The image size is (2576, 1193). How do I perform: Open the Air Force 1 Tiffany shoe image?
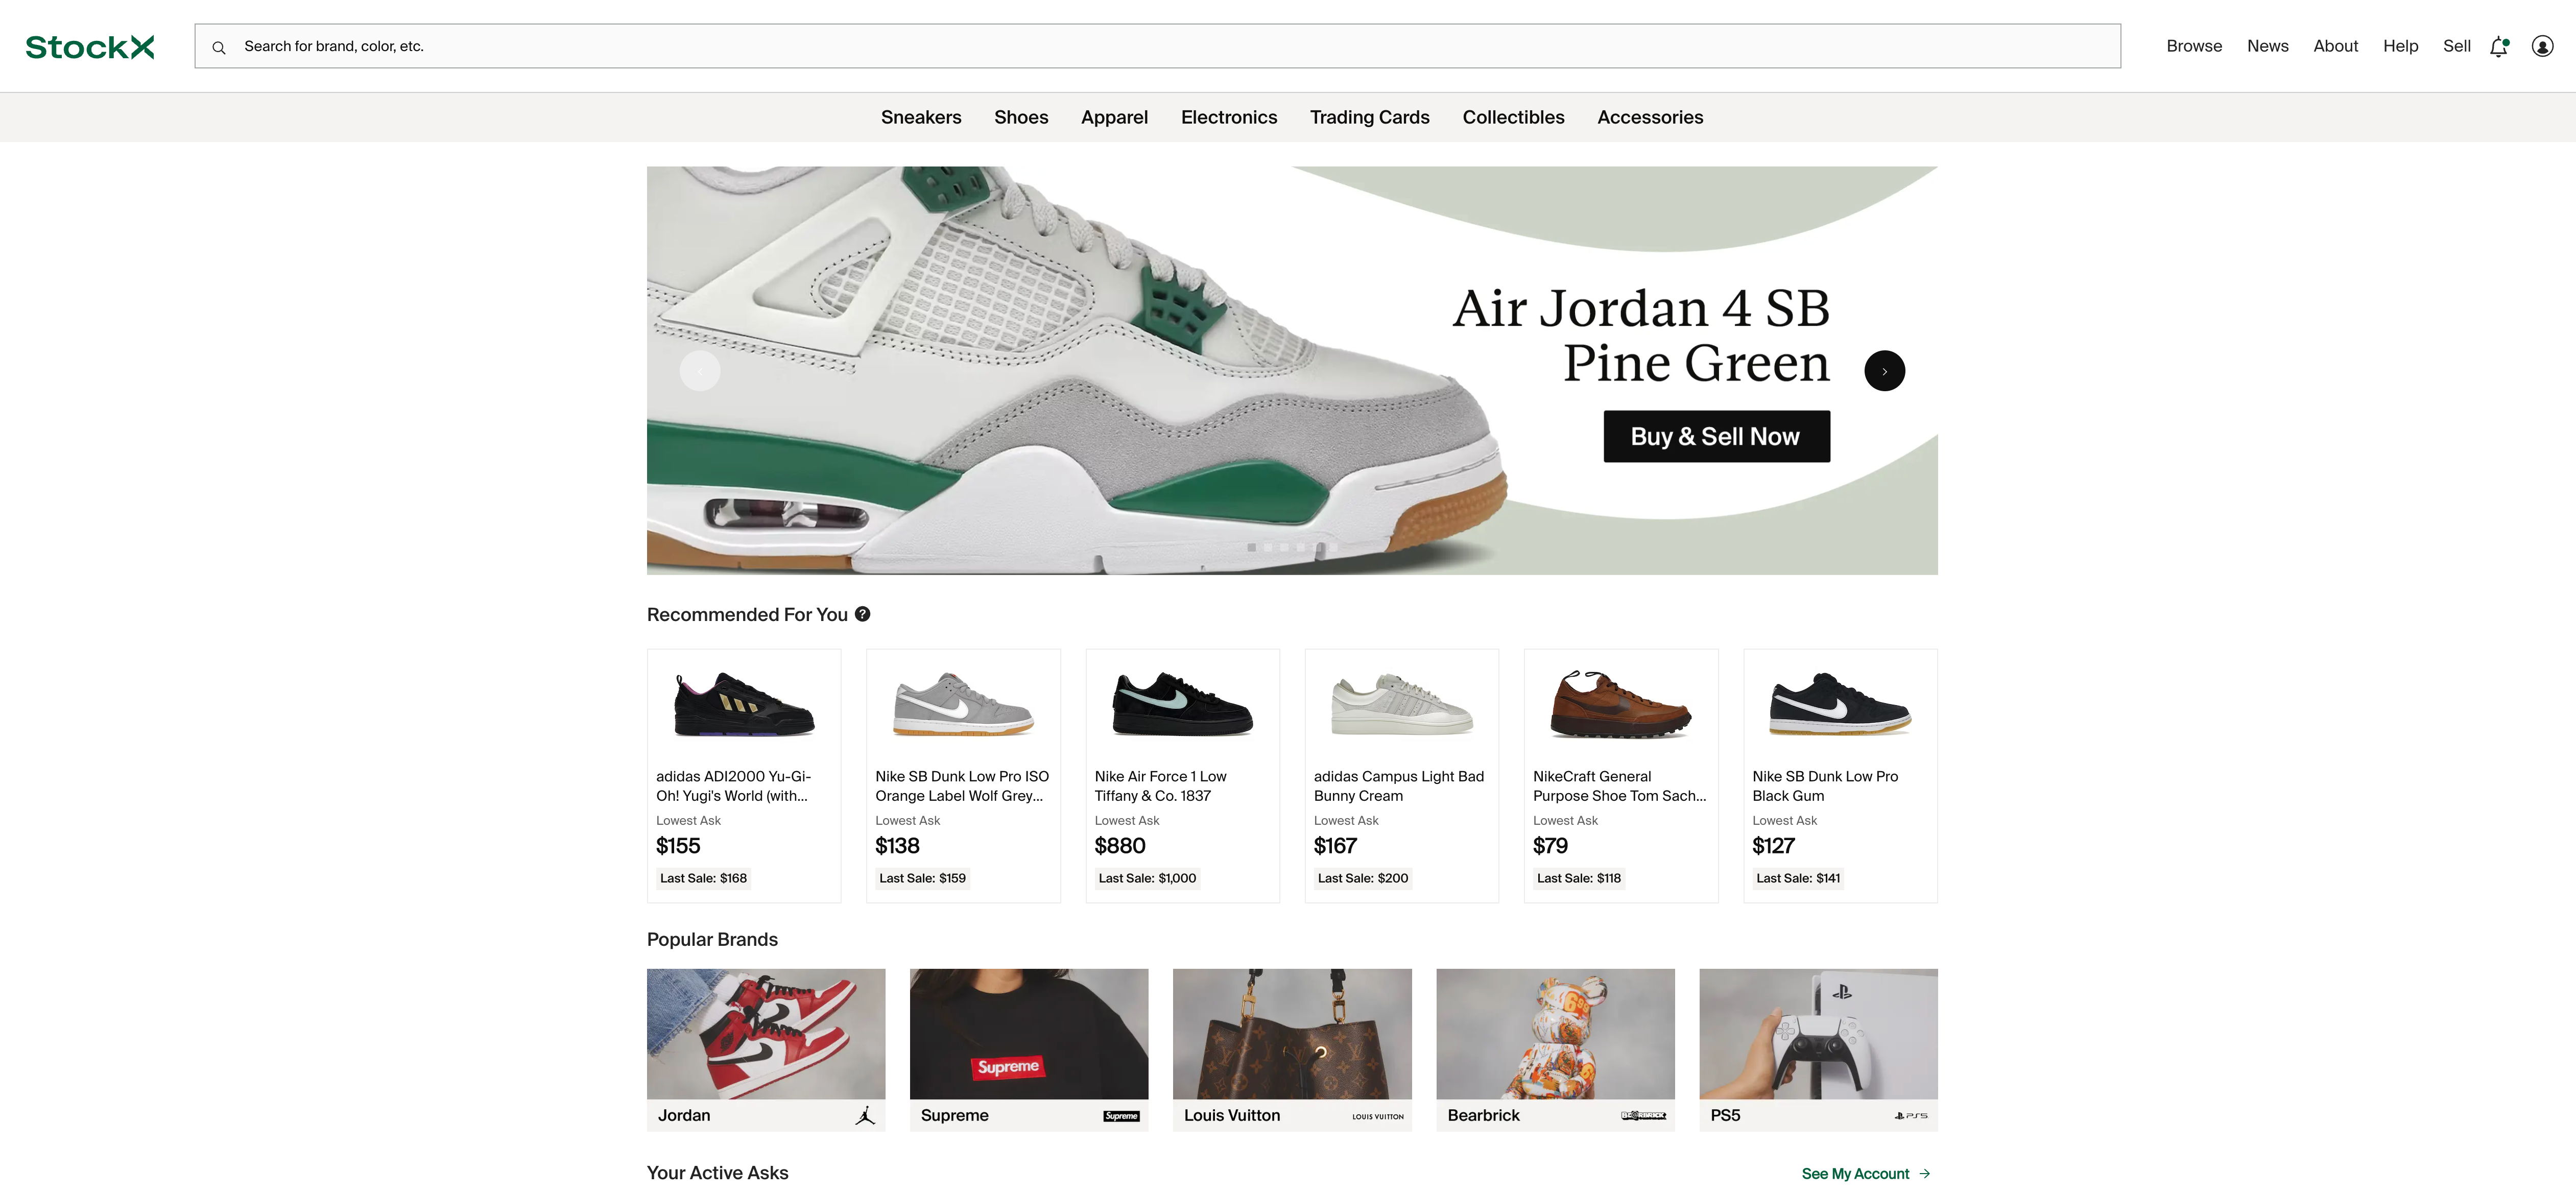[x=1182, y=704]
